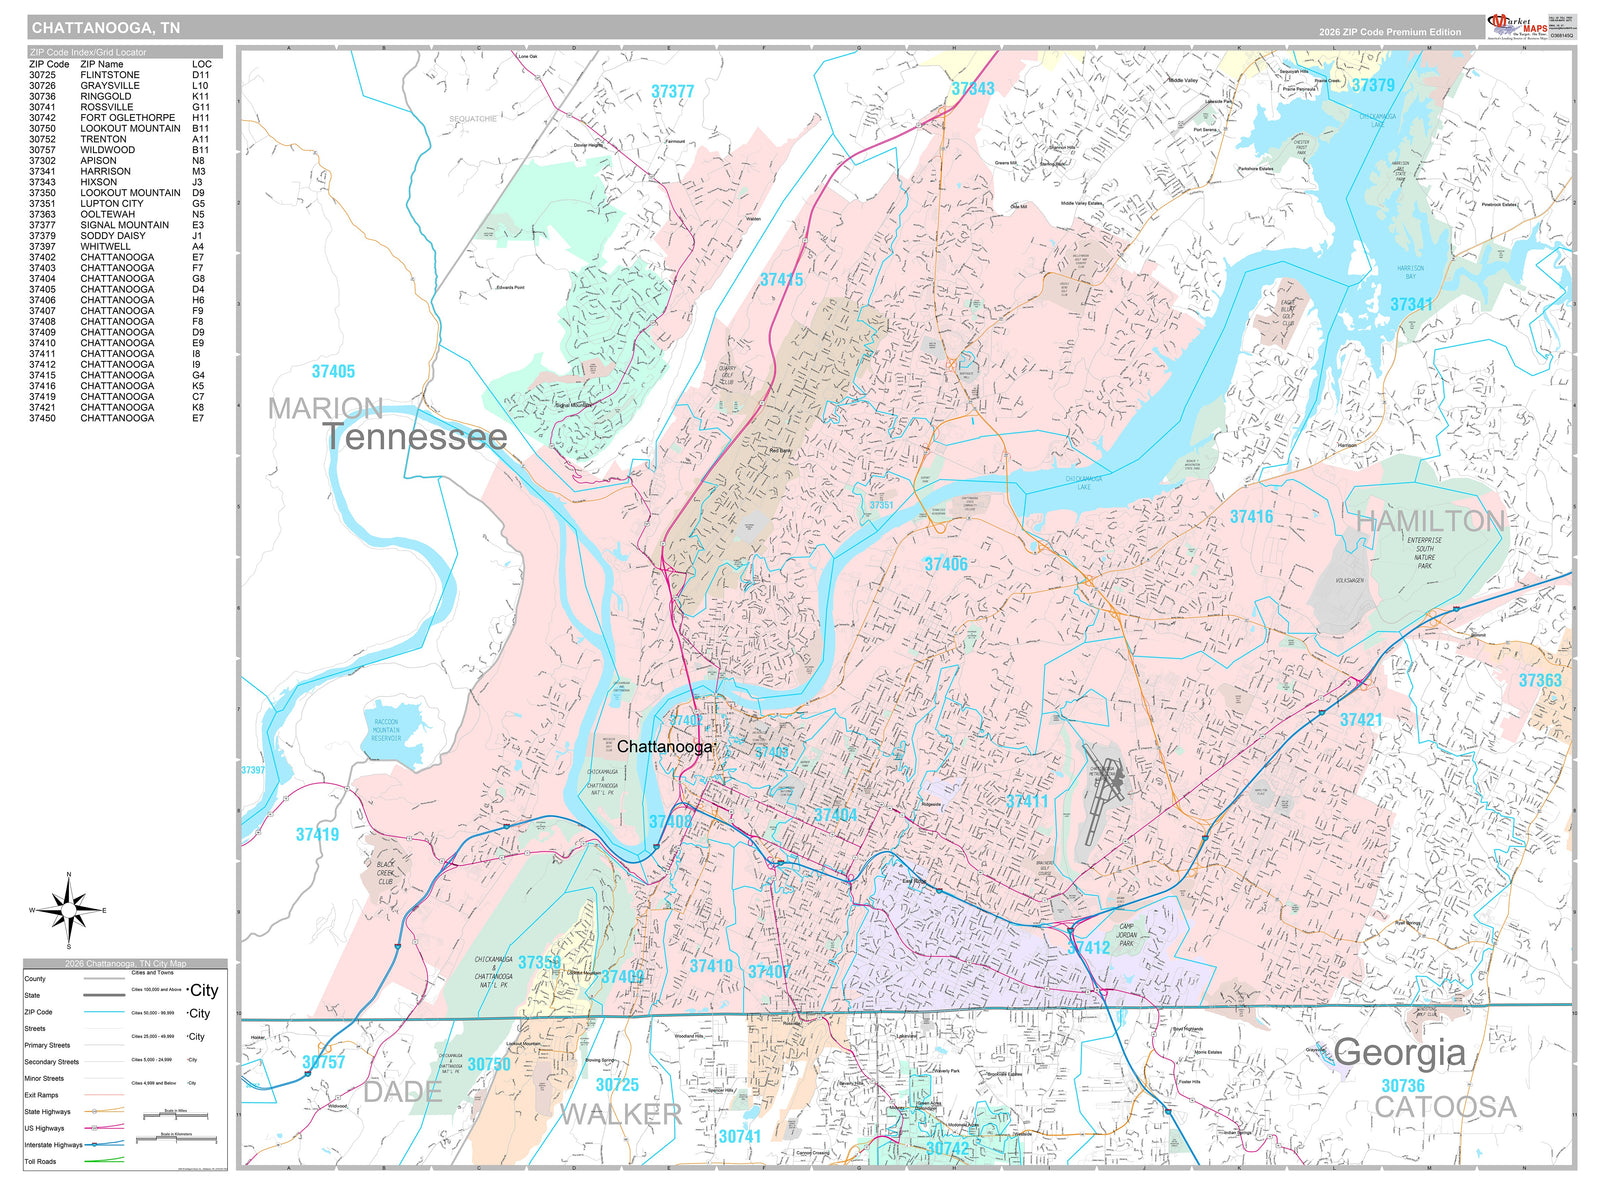
Task: Click the DADE county label on the map
Action: click(403, 1092)
